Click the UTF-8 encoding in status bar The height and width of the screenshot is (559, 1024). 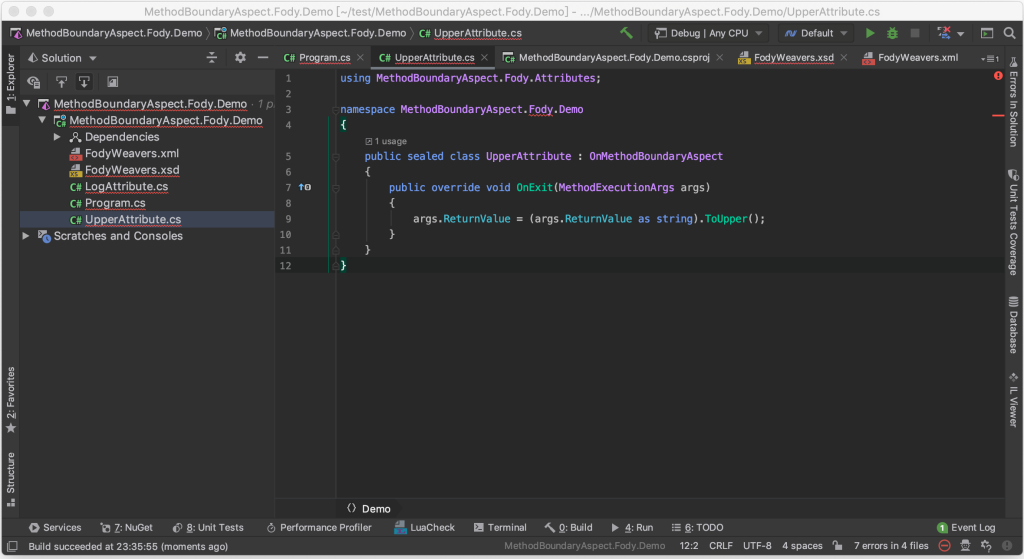point(757,546)
